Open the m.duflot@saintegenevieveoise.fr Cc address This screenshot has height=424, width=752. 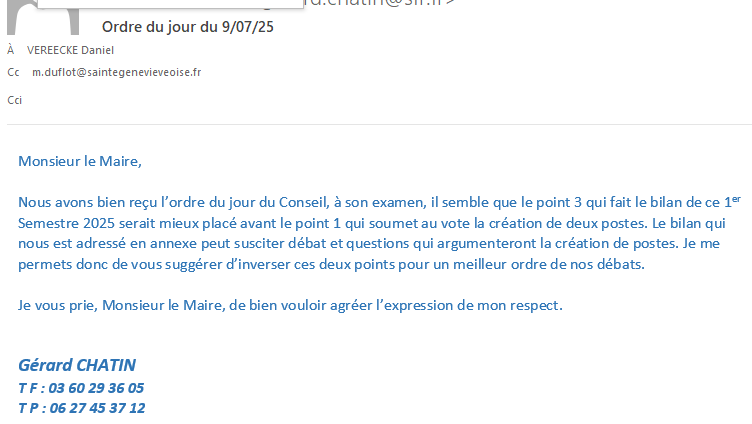117,72
